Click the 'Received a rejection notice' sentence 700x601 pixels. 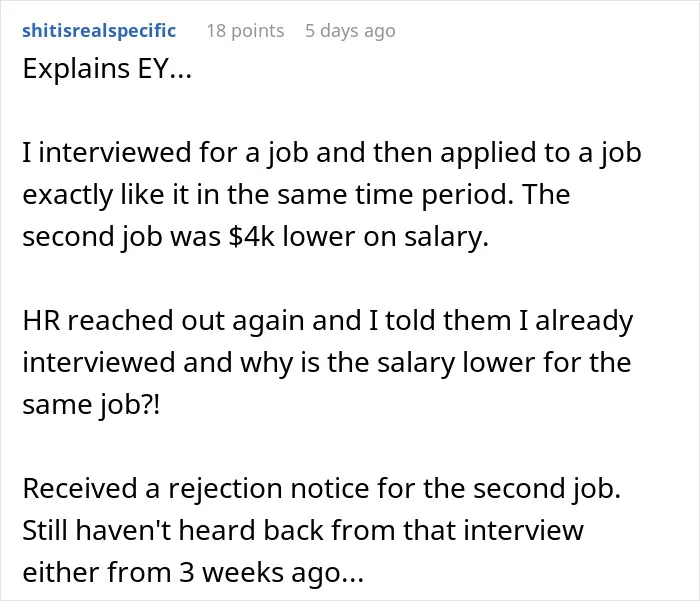pos(197,488)
